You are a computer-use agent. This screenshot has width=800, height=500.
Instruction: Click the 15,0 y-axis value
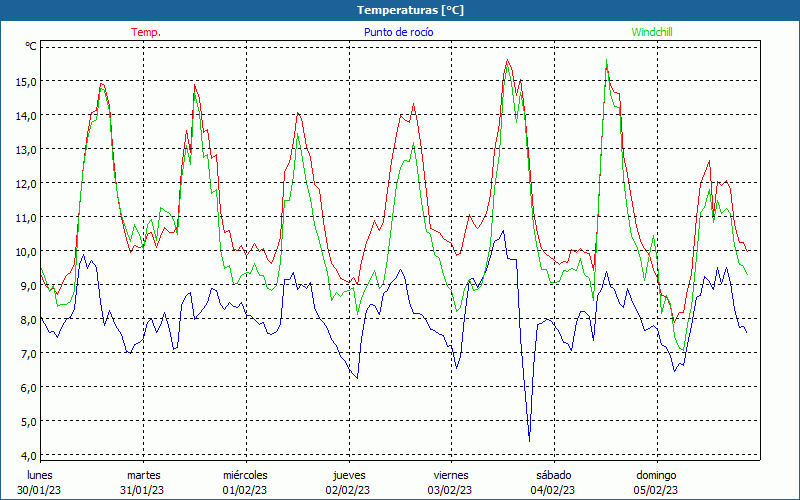click(27, 81)
